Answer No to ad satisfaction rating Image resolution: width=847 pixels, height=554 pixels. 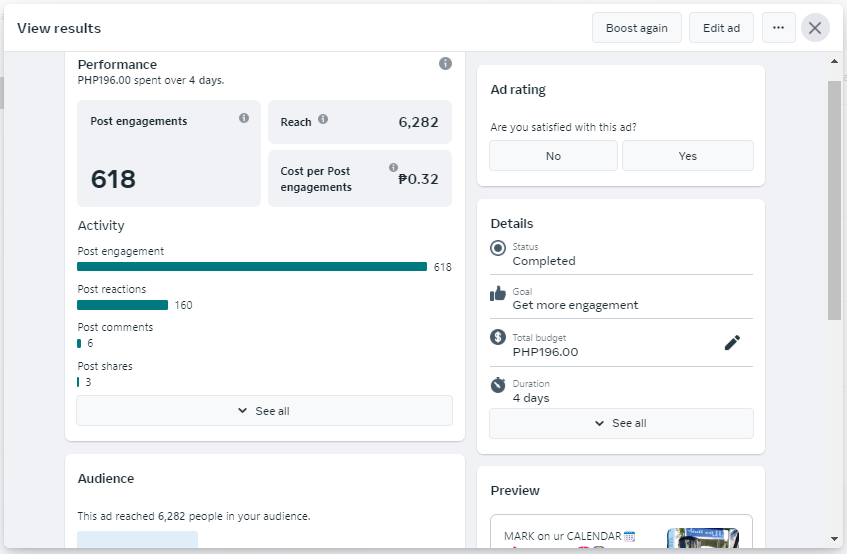553,156
